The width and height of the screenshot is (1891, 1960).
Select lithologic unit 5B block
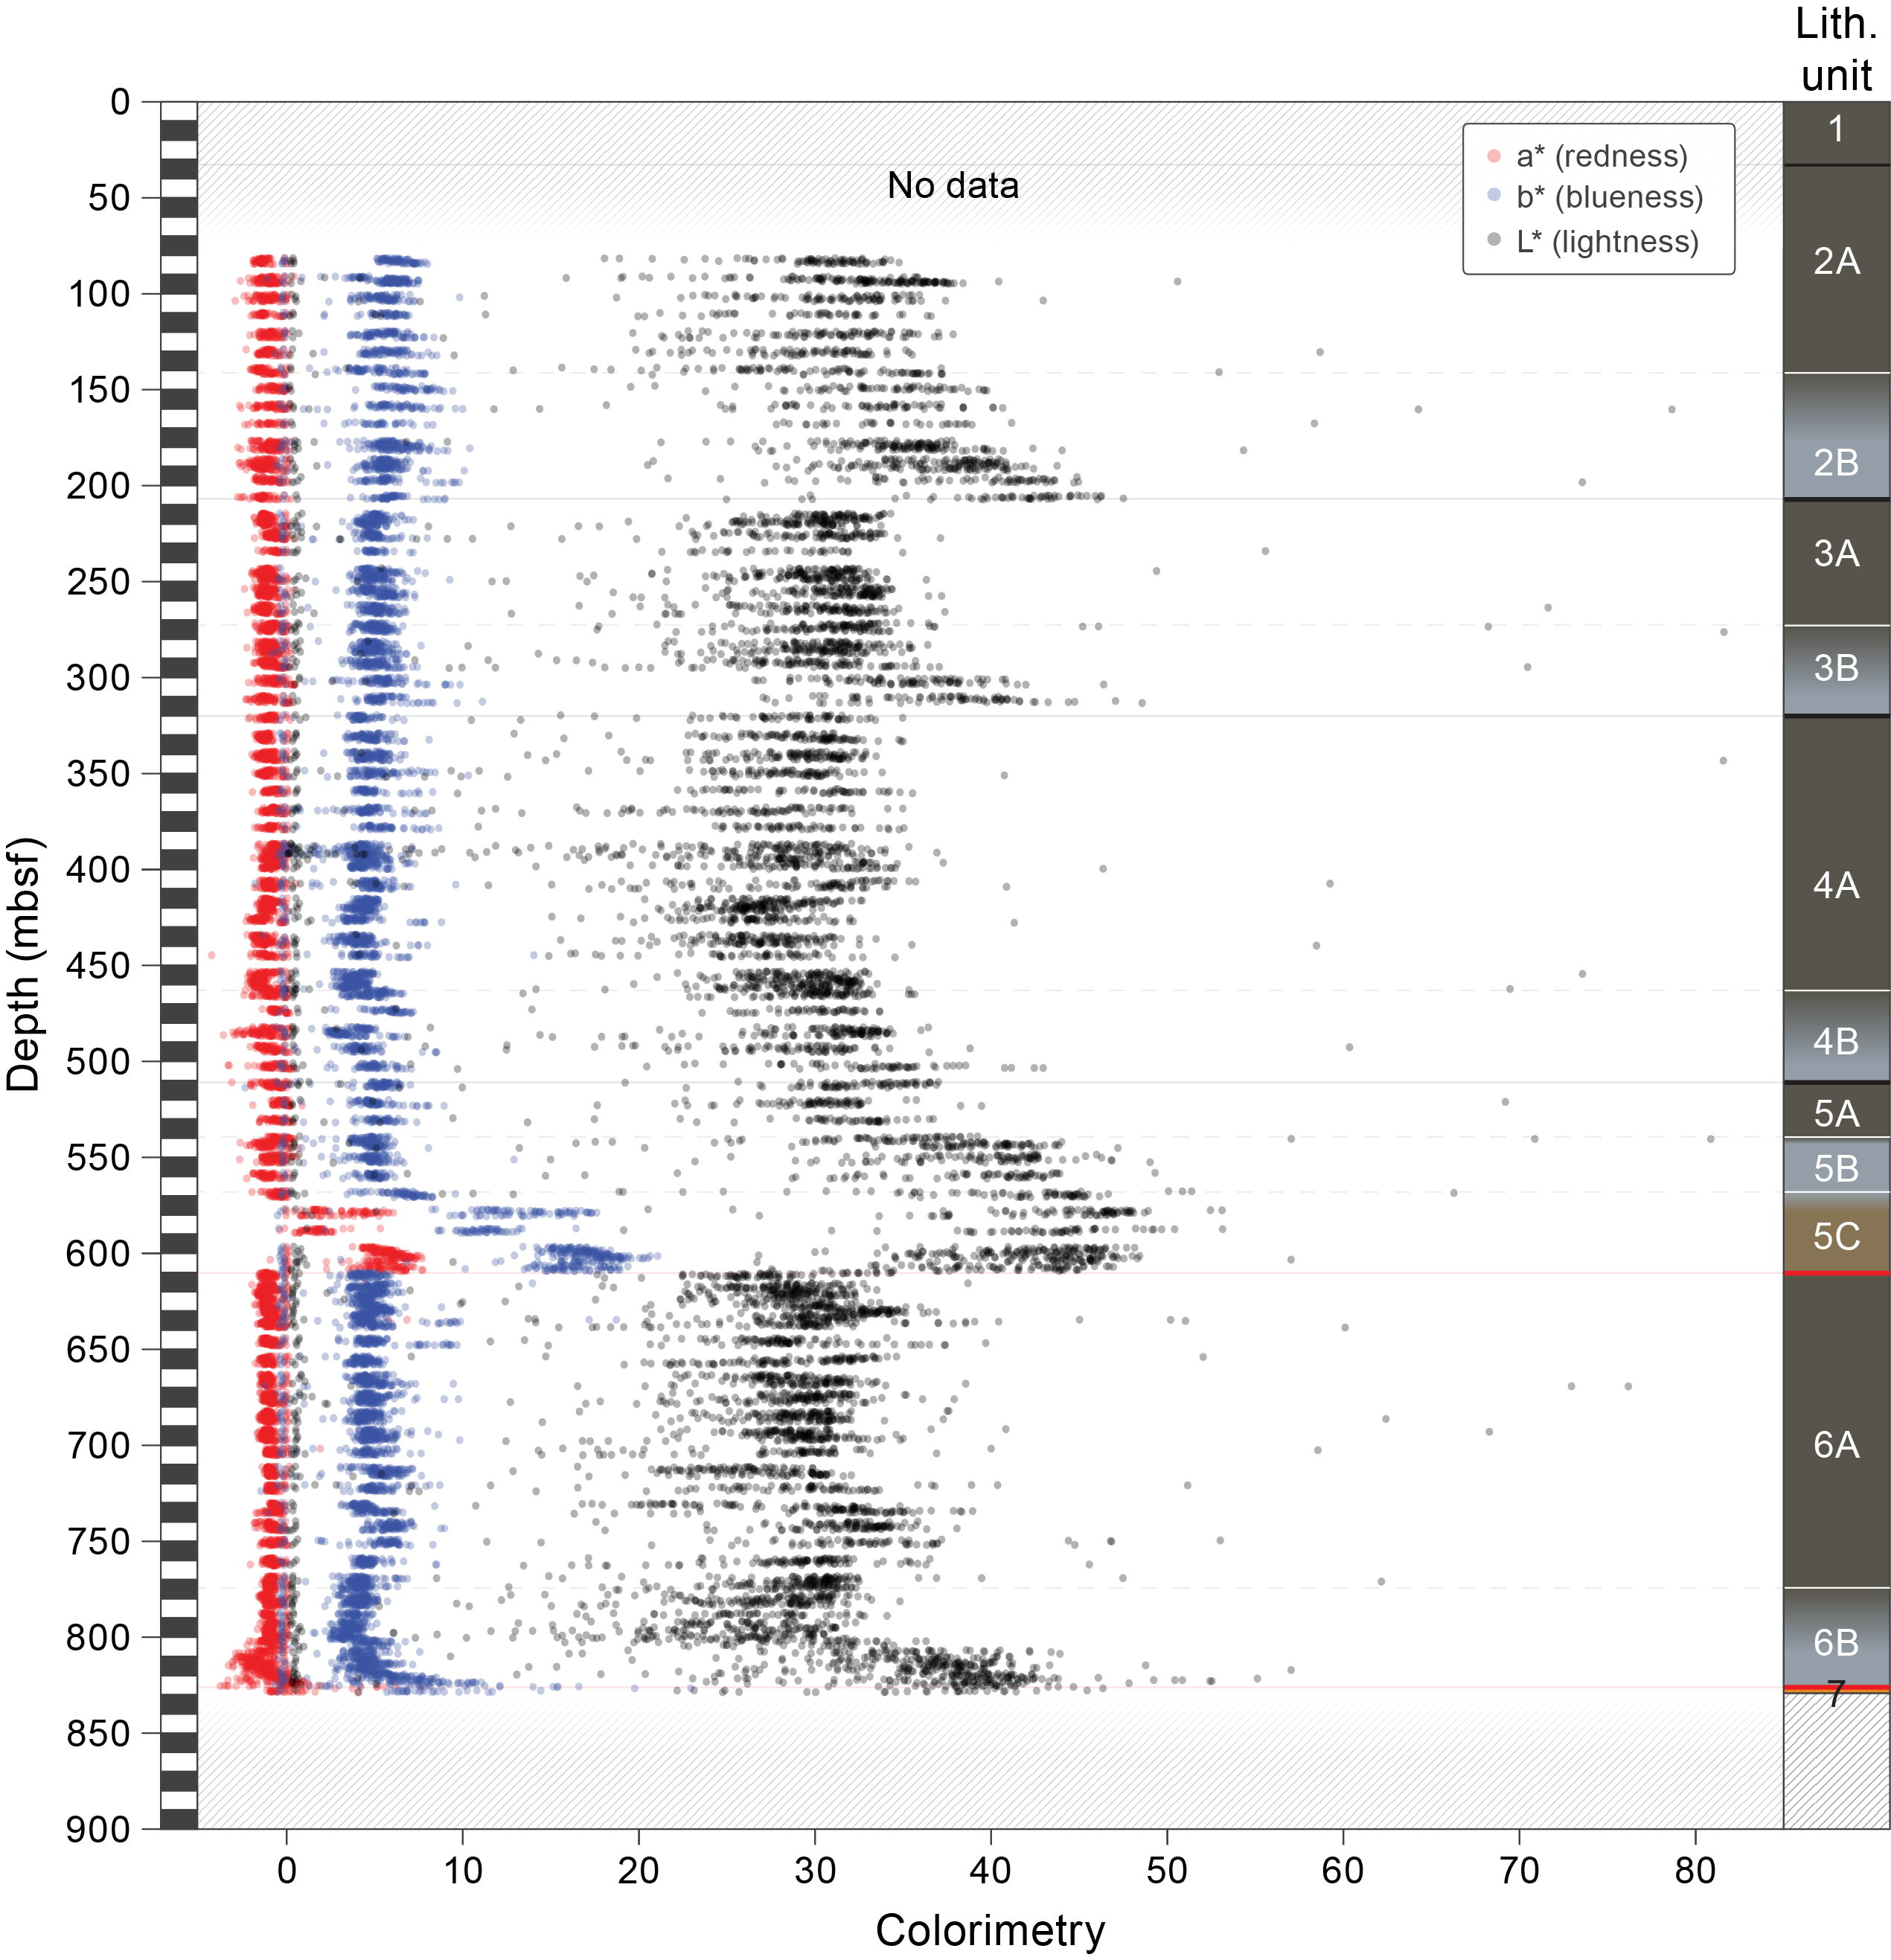tap(1836, 1167)
